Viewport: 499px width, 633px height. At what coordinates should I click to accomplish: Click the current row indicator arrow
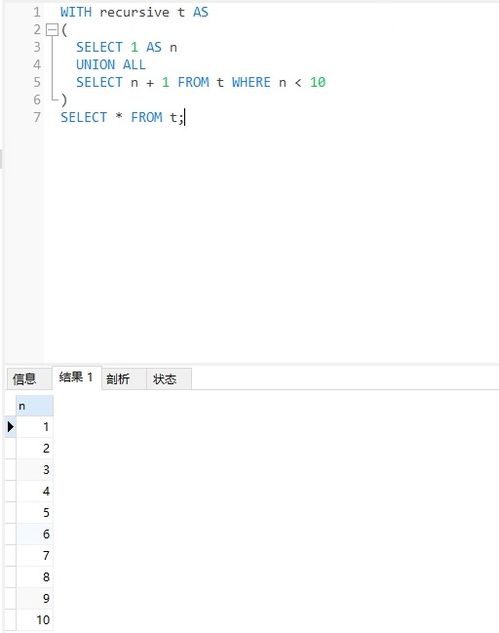click(x=10, y=427)
